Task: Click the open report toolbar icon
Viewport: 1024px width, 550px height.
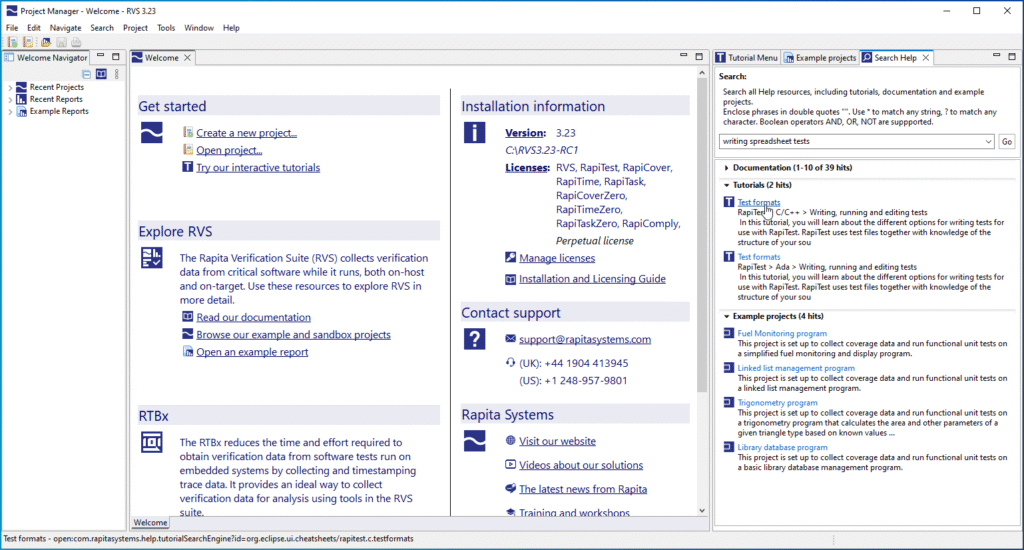Action: 46,42
